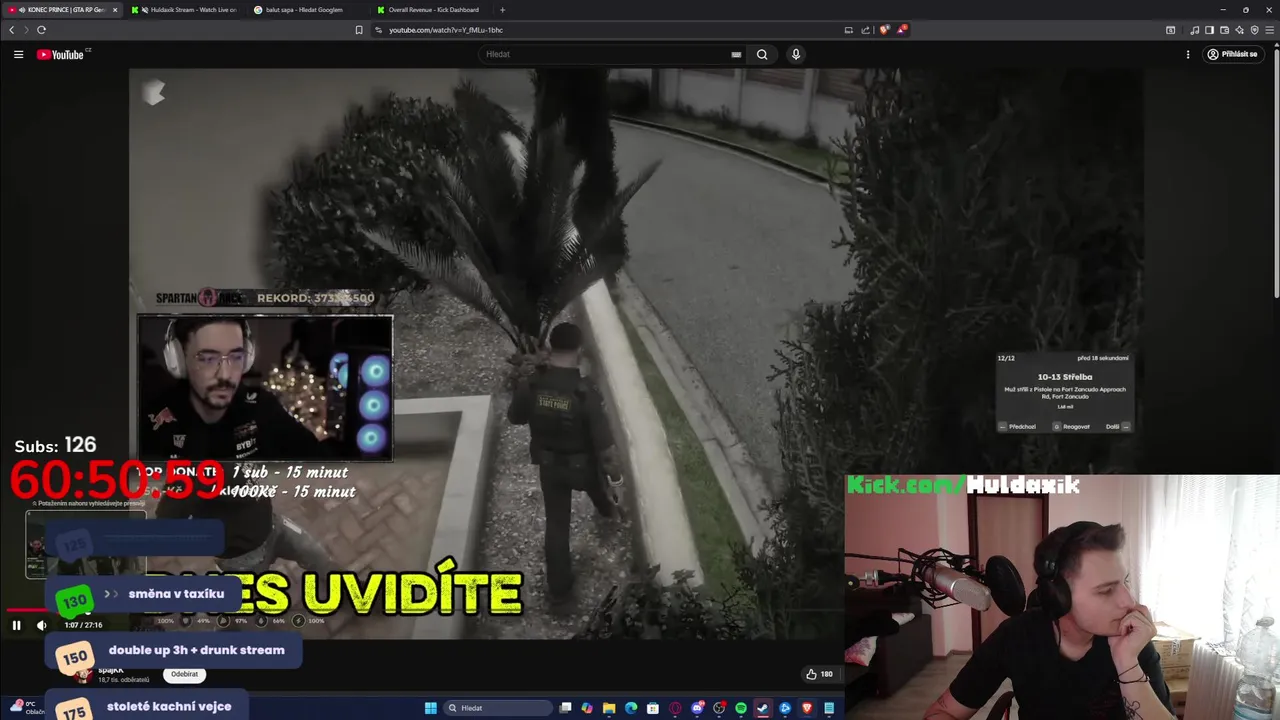Open Spotify from the taskbar

point(741,708)
